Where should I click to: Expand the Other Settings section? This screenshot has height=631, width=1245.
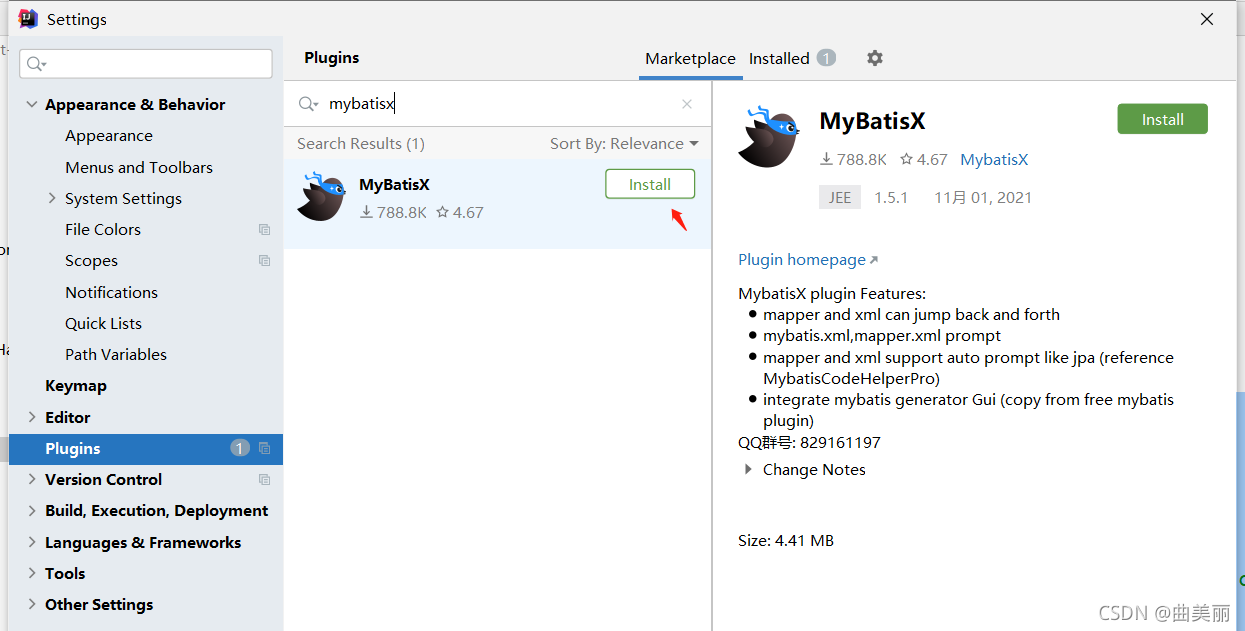coord(32,604)
